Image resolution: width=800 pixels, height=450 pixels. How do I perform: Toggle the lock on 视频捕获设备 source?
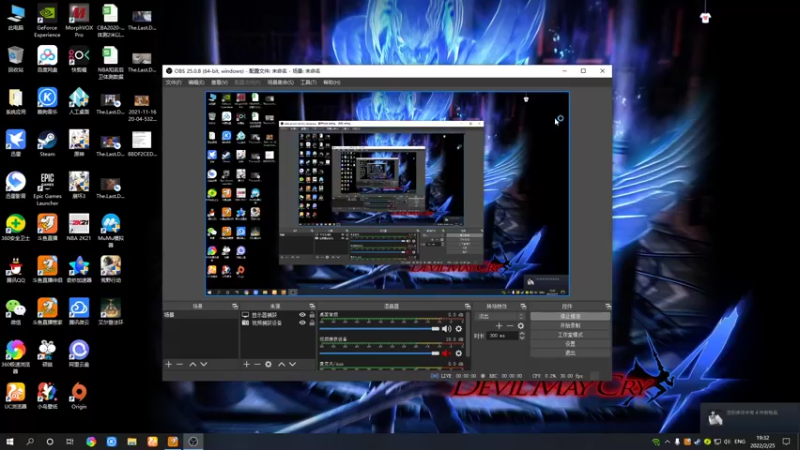pyautogui.click(x=312, y=323)
